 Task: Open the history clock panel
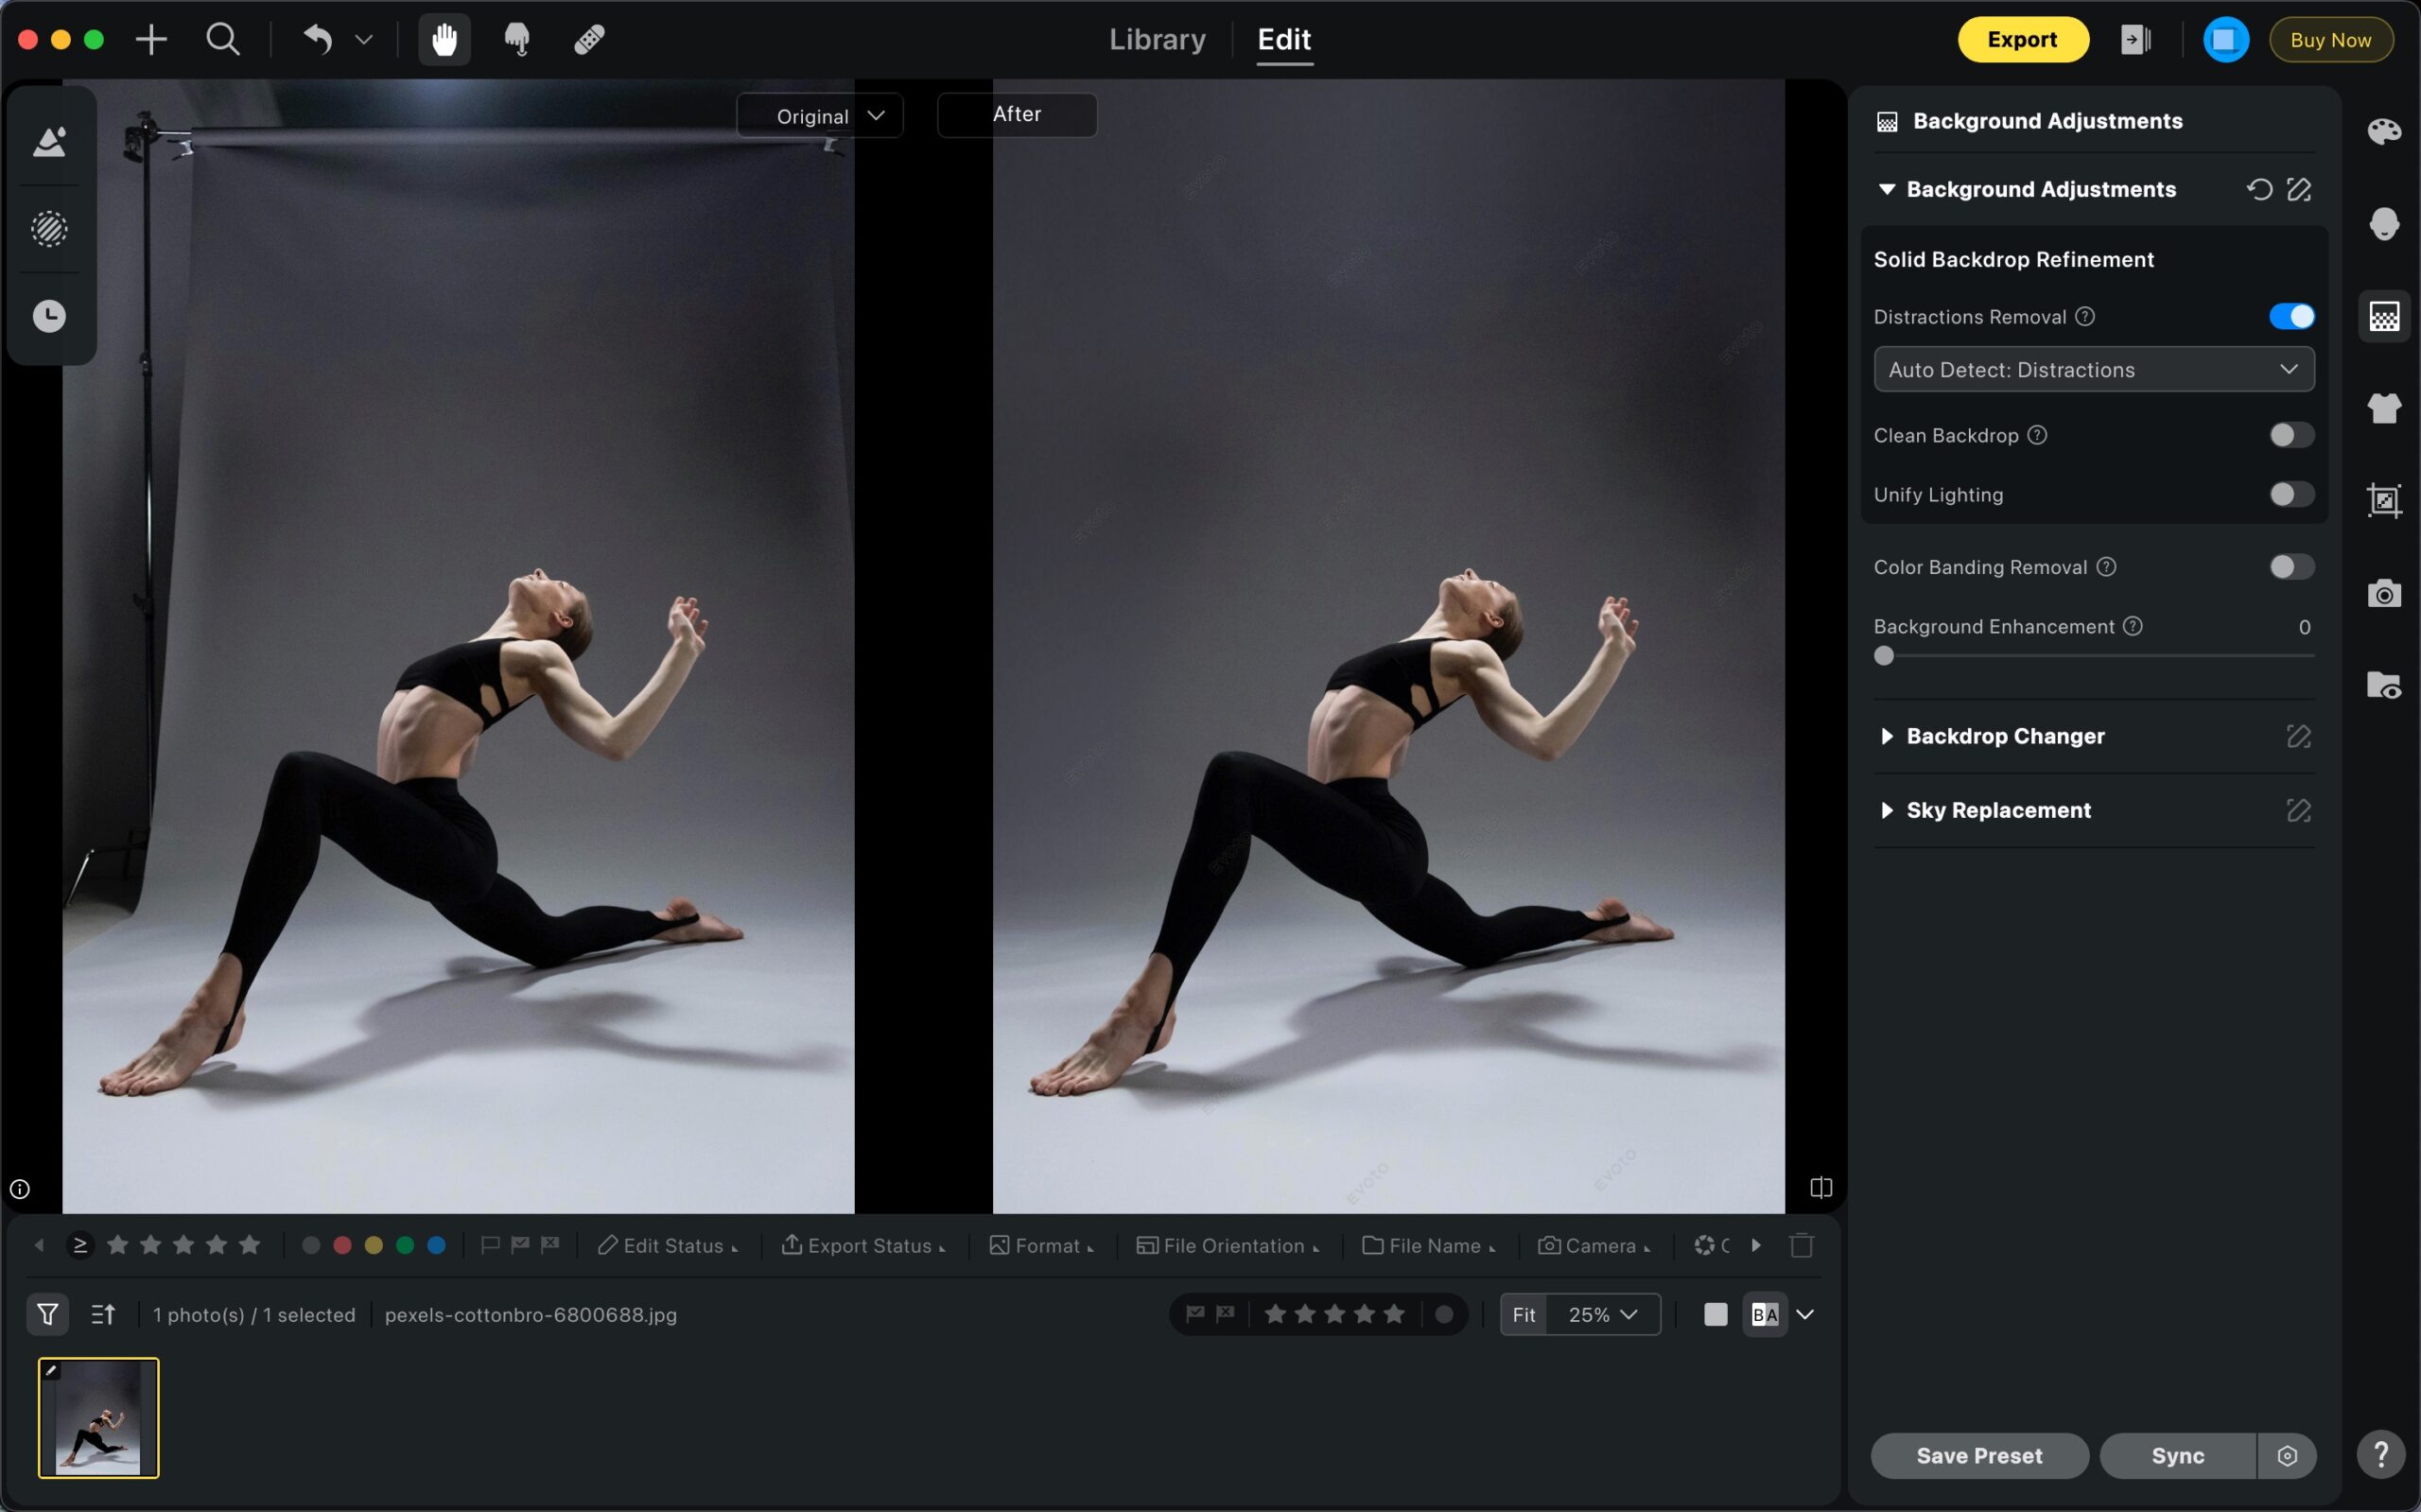49,316
